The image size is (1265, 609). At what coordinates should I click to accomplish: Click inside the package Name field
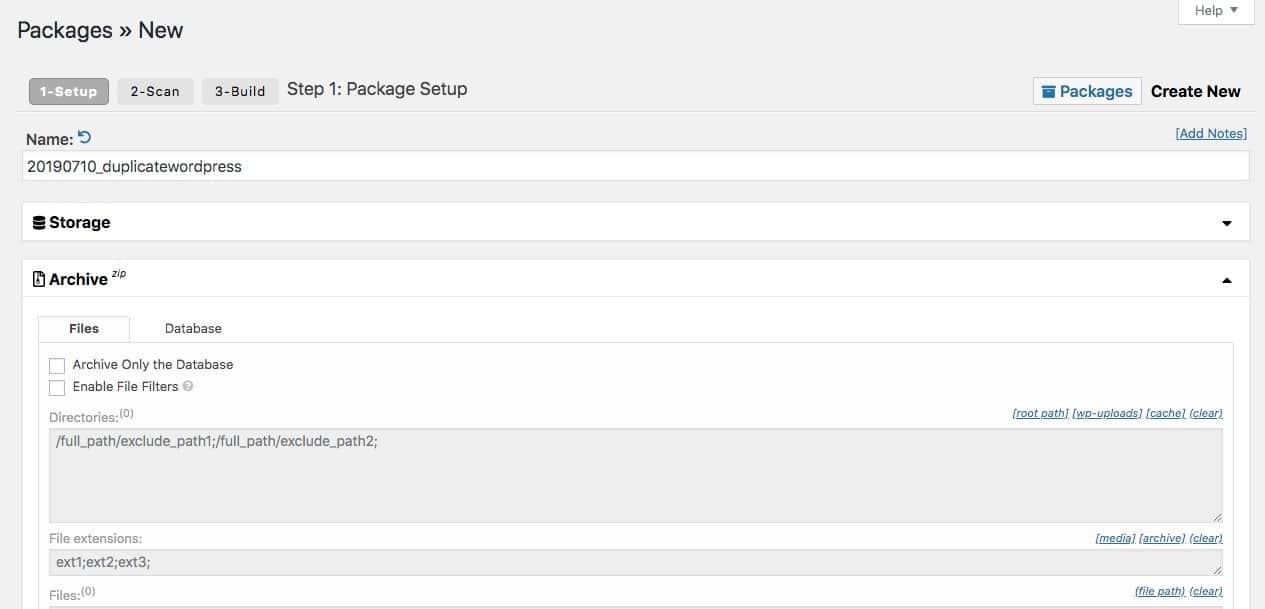630,167
